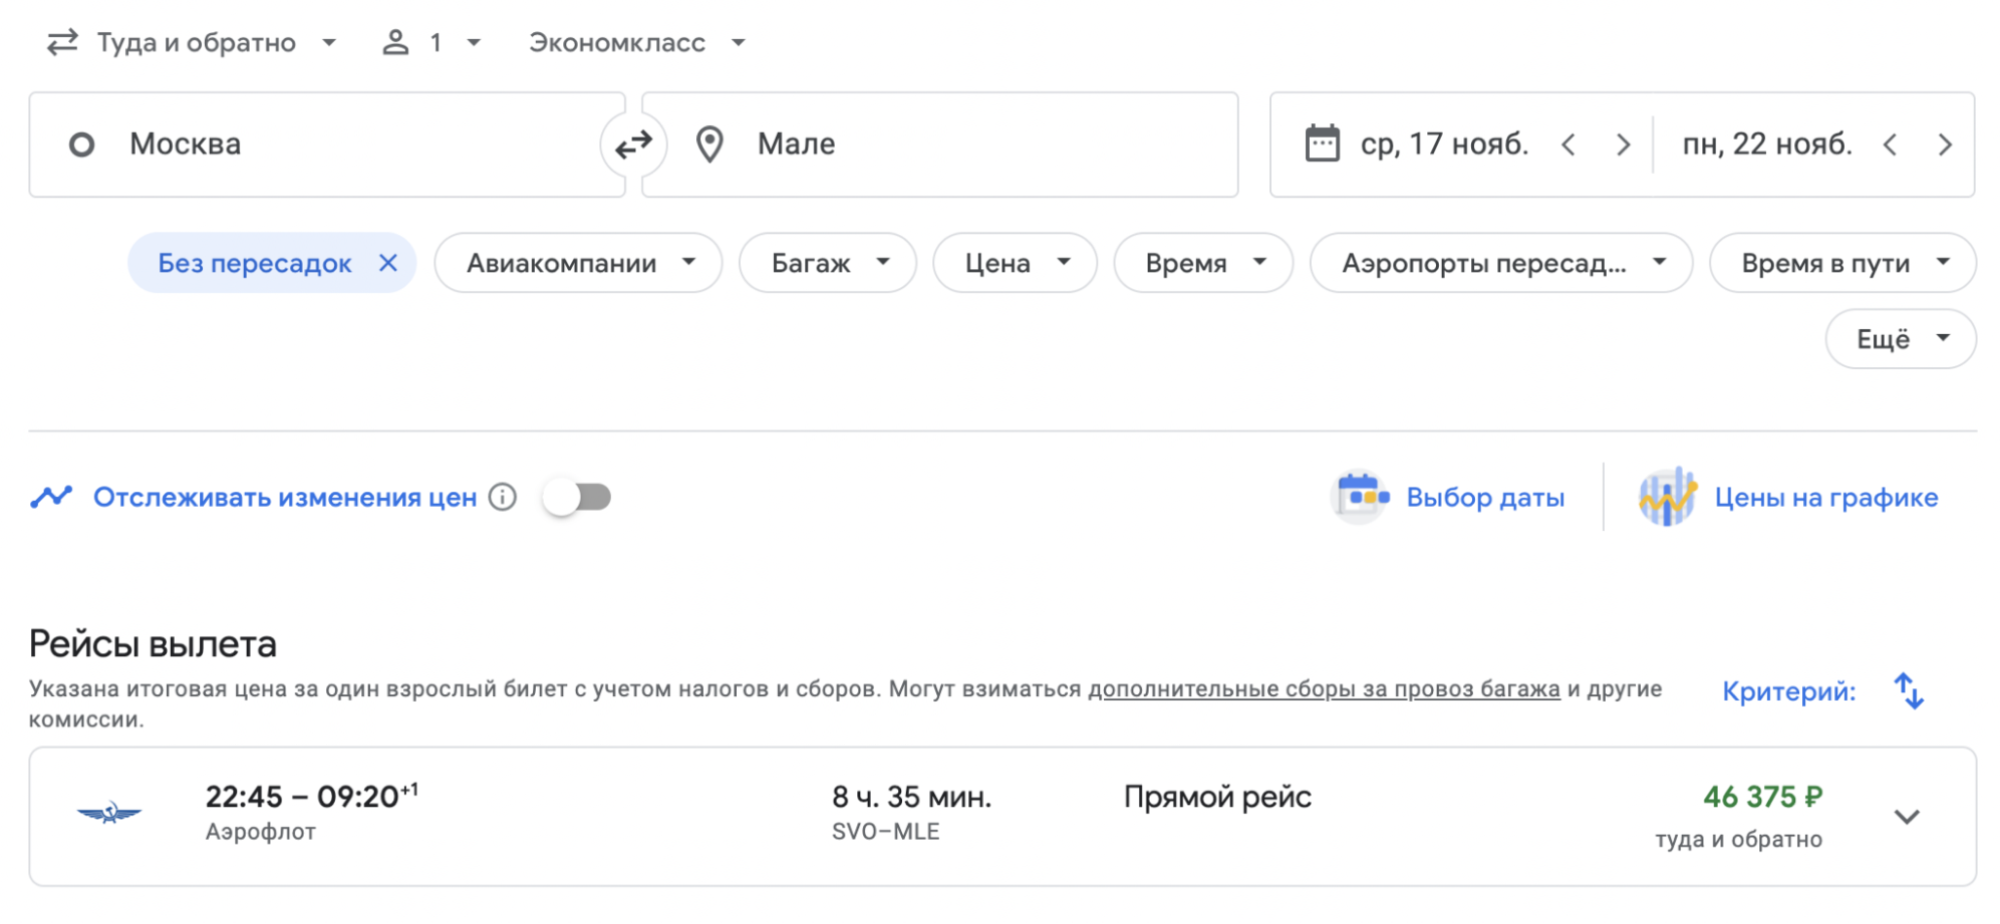Open Аэропорты пересадок filter dropdown
The width and height of the screenshot is (2000, 924).
[x=1501, y=263]
